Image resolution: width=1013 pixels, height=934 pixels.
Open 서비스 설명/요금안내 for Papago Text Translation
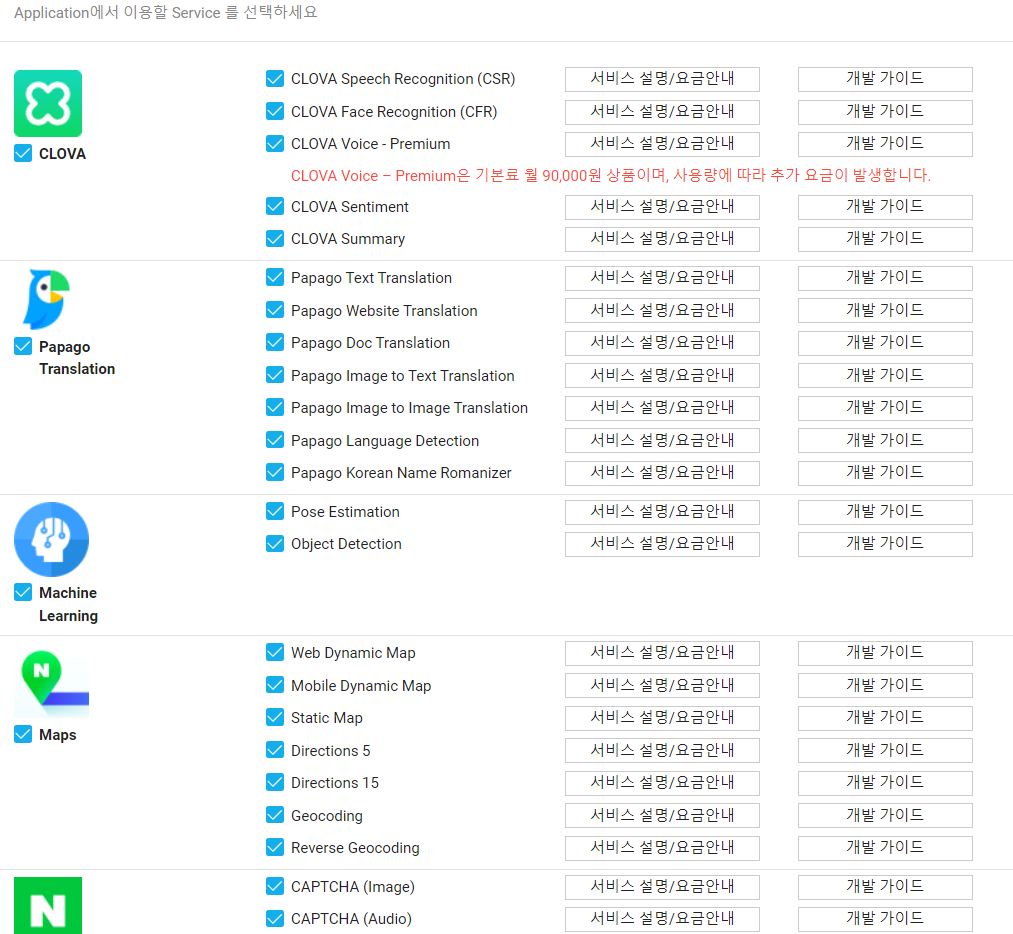coord(662,278)
